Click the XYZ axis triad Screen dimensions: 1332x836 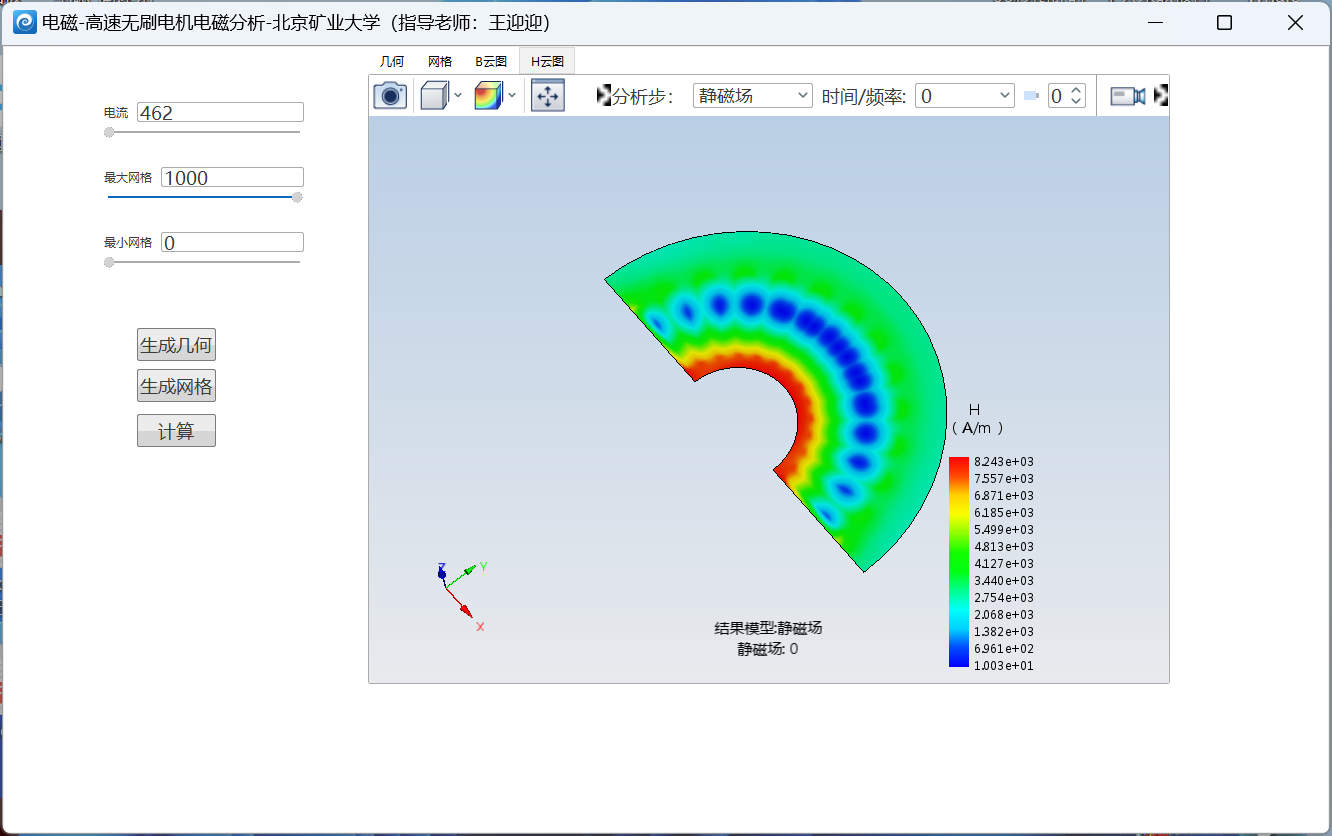click(x=462, y=595)
